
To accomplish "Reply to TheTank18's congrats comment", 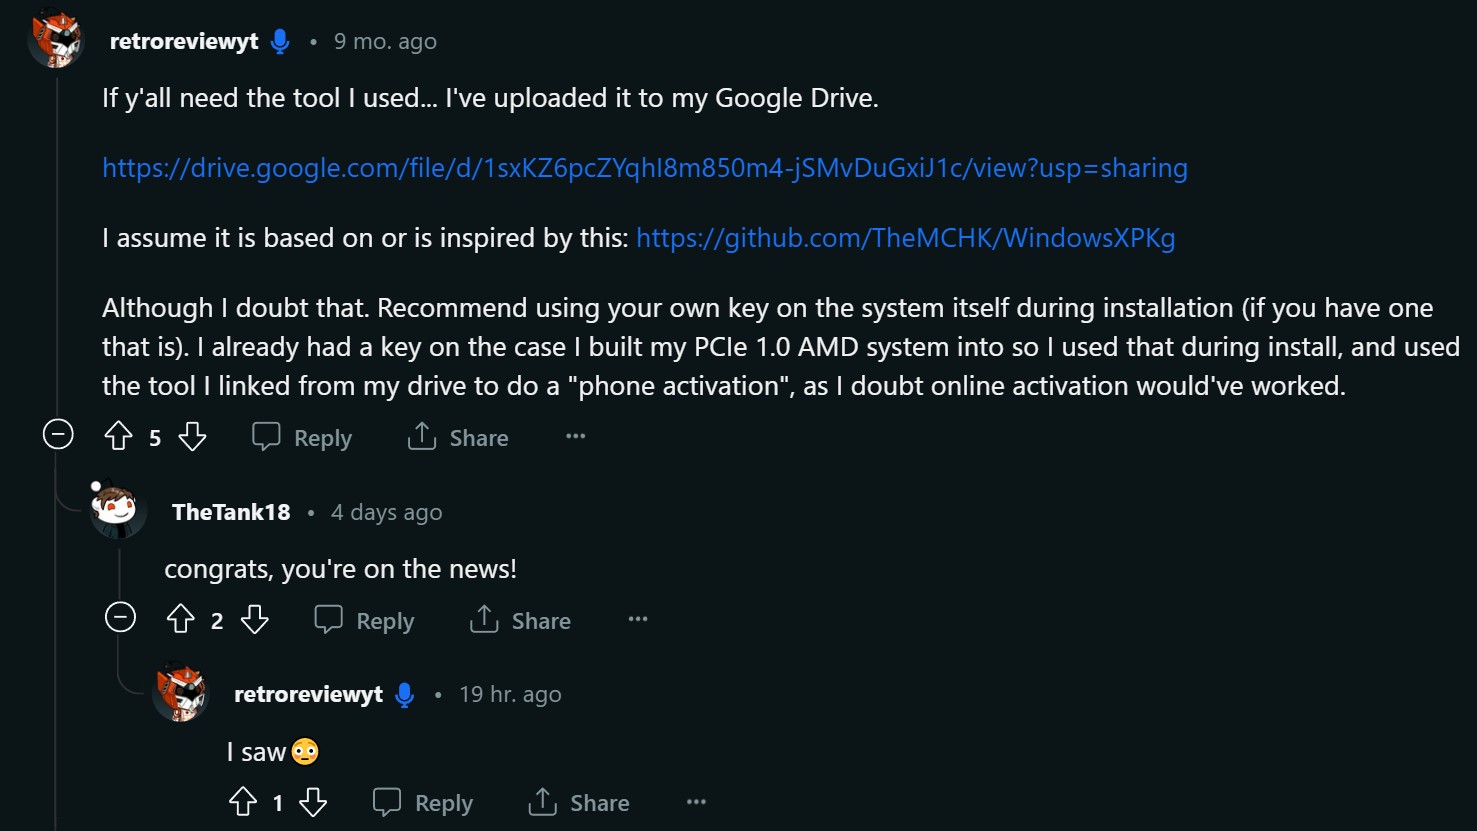I will (364, 620).
